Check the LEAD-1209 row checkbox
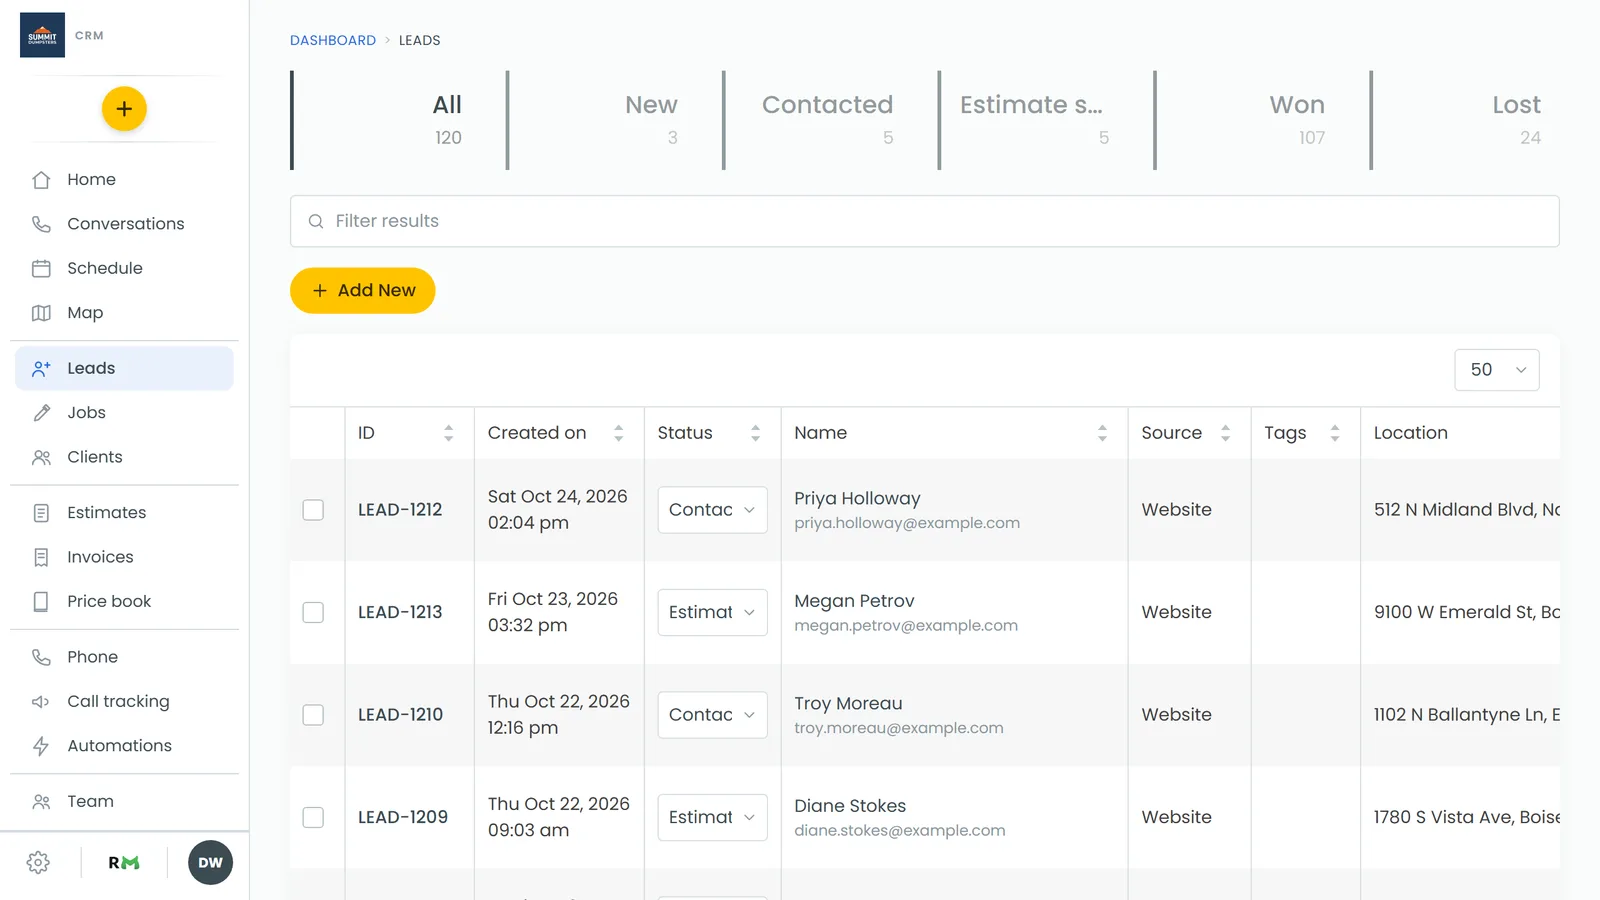The width and height of the screenshot is (1600, 900). (313, 817)
